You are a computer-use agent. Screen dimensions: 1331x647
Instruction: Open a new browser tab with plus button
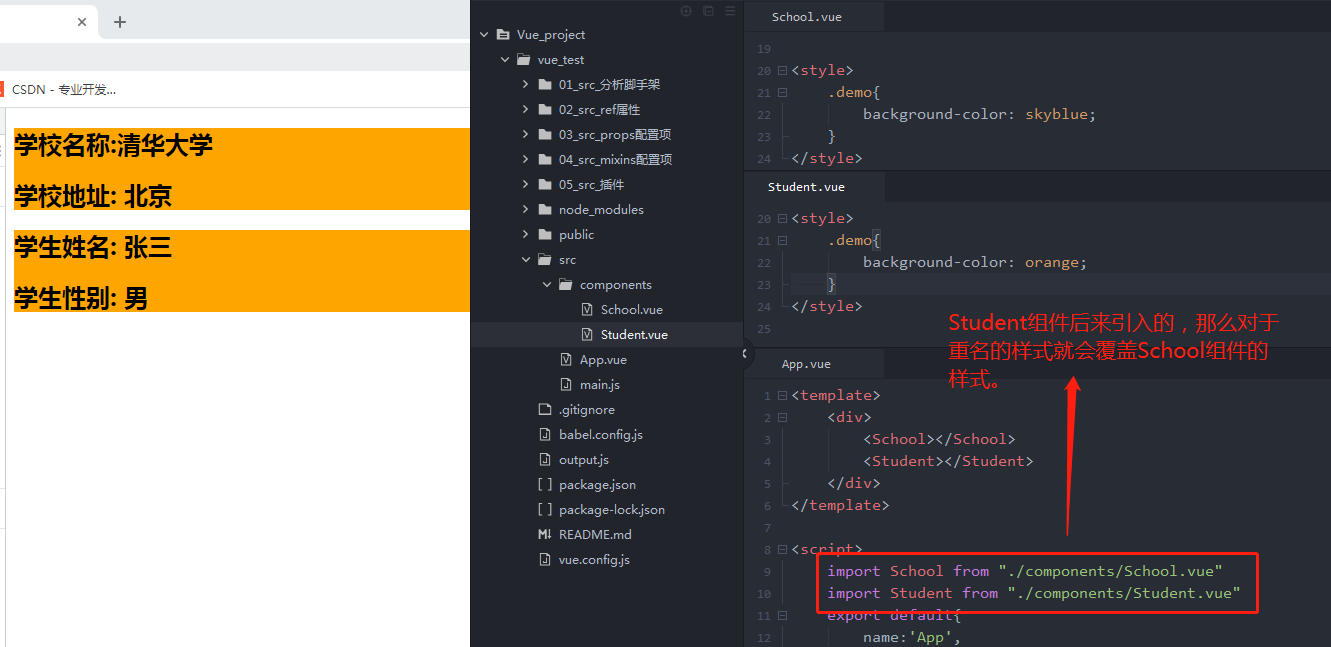(120, 22)
